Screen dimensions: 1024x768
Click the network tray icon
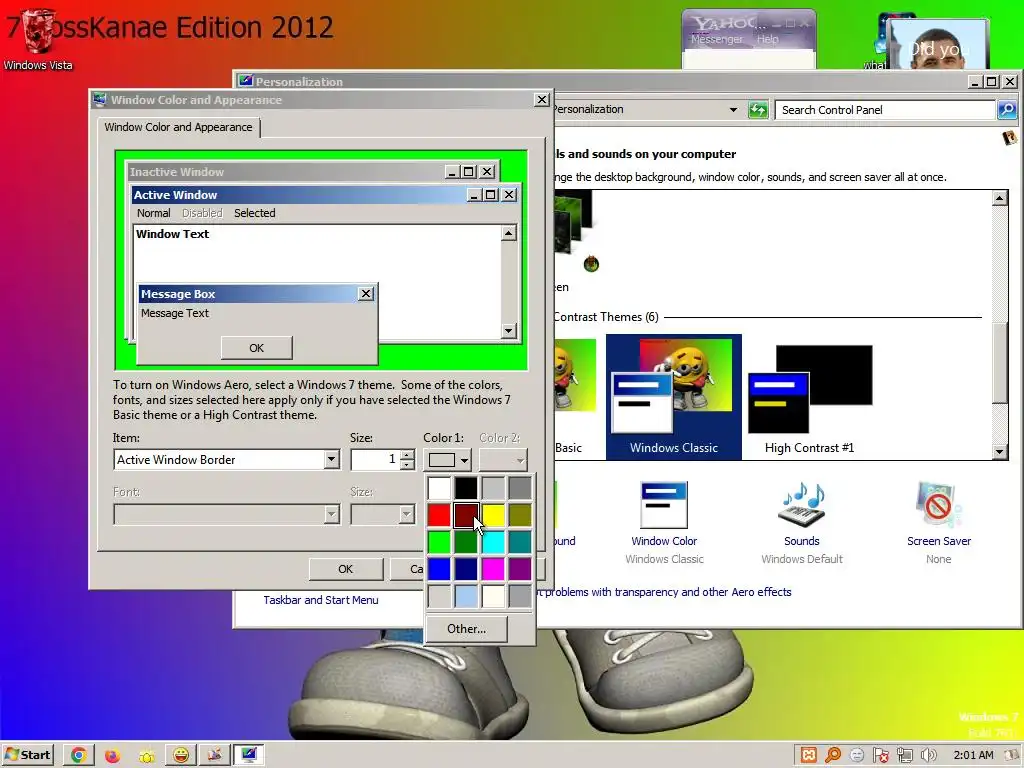pos(904,755)
